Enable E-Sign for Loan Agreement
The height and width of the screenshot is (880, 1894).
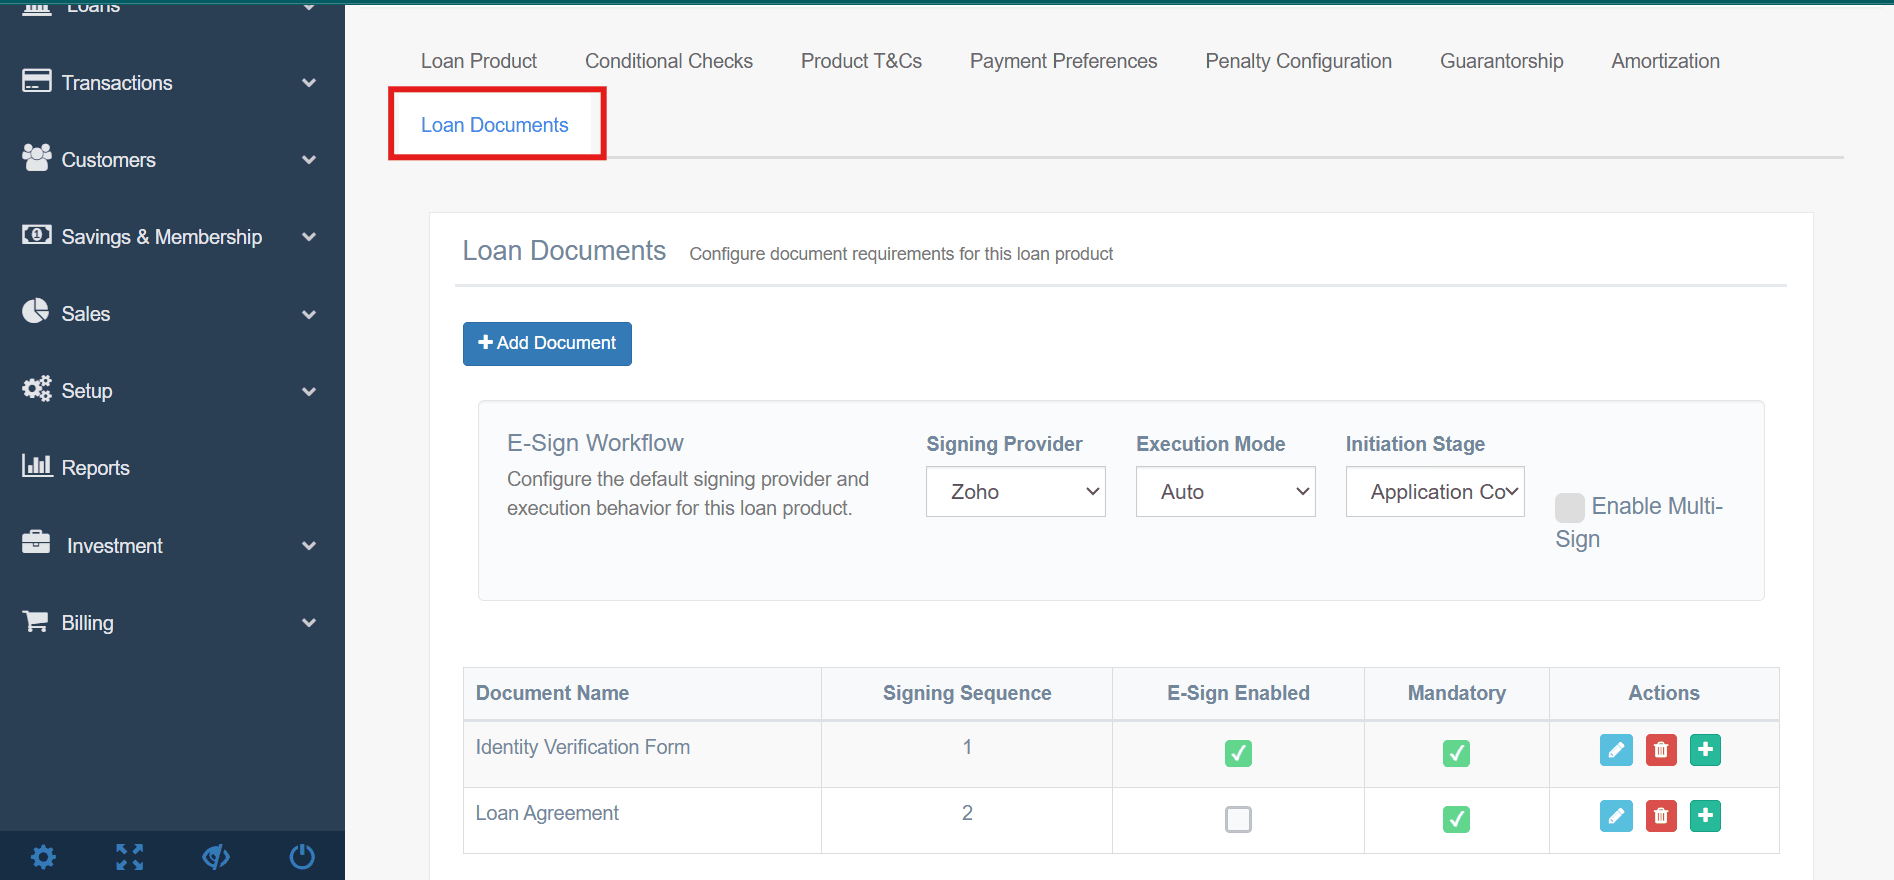click(x=1238, y=819)
